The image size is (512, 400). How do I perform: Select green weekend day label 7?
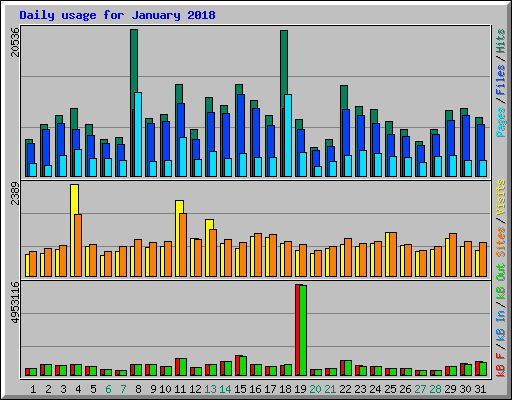[123, 389]
